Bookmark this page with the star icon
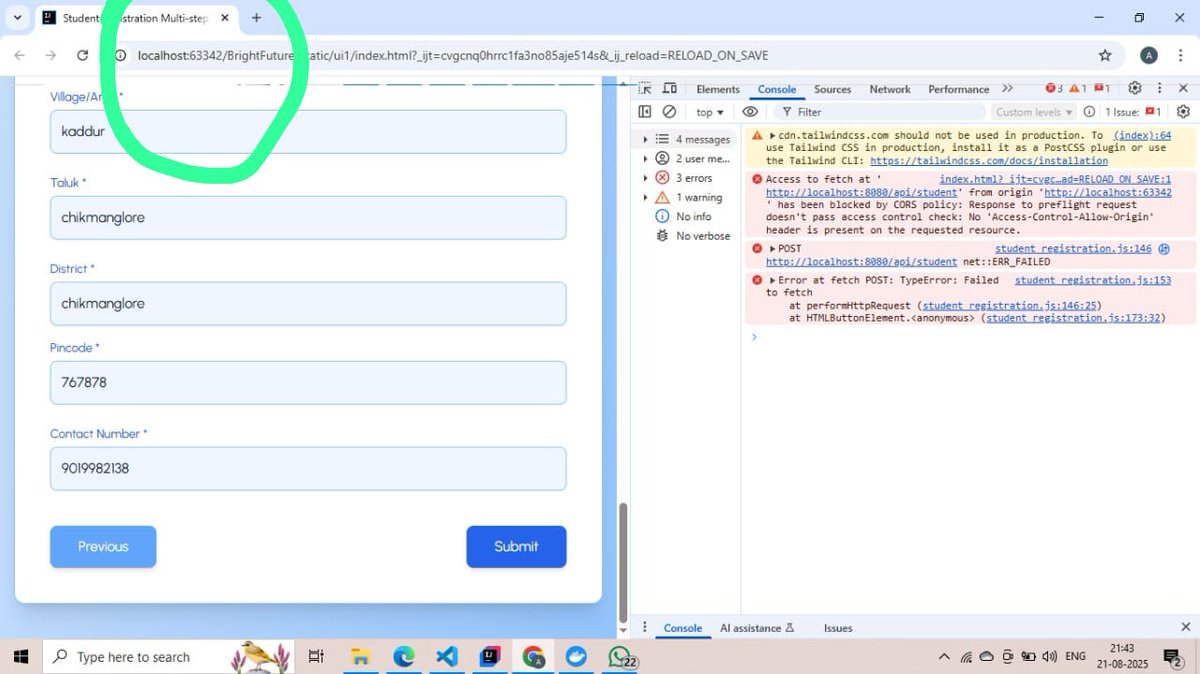This screenshot has height=674, width=1200. click(x=1105, y=55)
